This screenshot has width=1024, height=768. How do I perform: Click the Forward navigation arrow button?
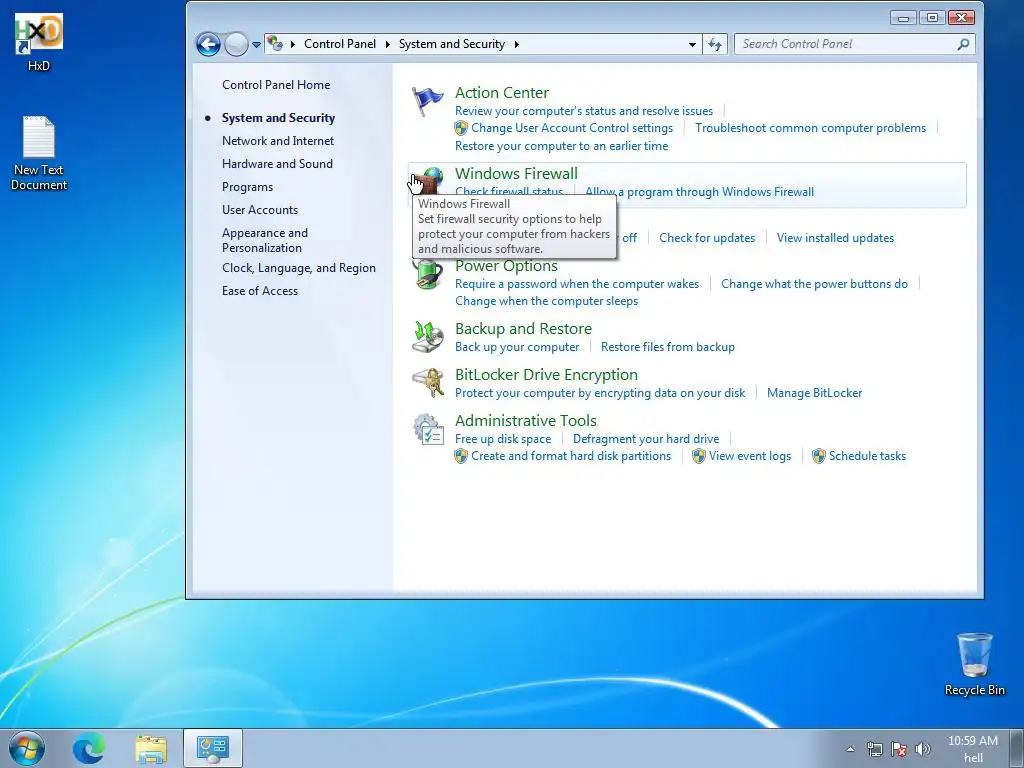coord(236,44)
